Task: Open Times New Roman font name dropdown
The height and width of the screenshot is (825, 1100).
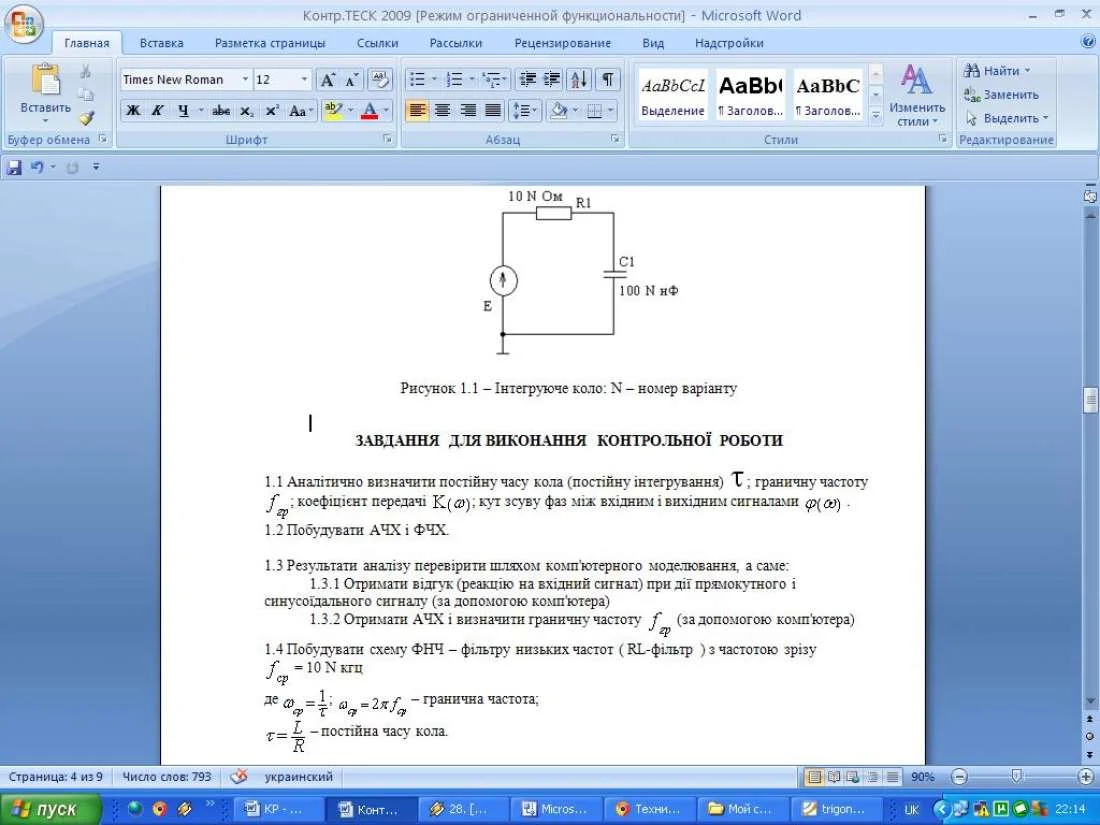Action: click(x=245, y=80)
